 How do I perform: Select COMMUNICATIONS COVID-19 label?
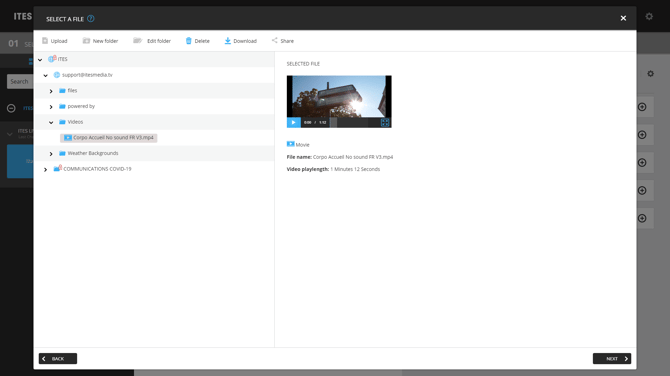pos(97,169)
